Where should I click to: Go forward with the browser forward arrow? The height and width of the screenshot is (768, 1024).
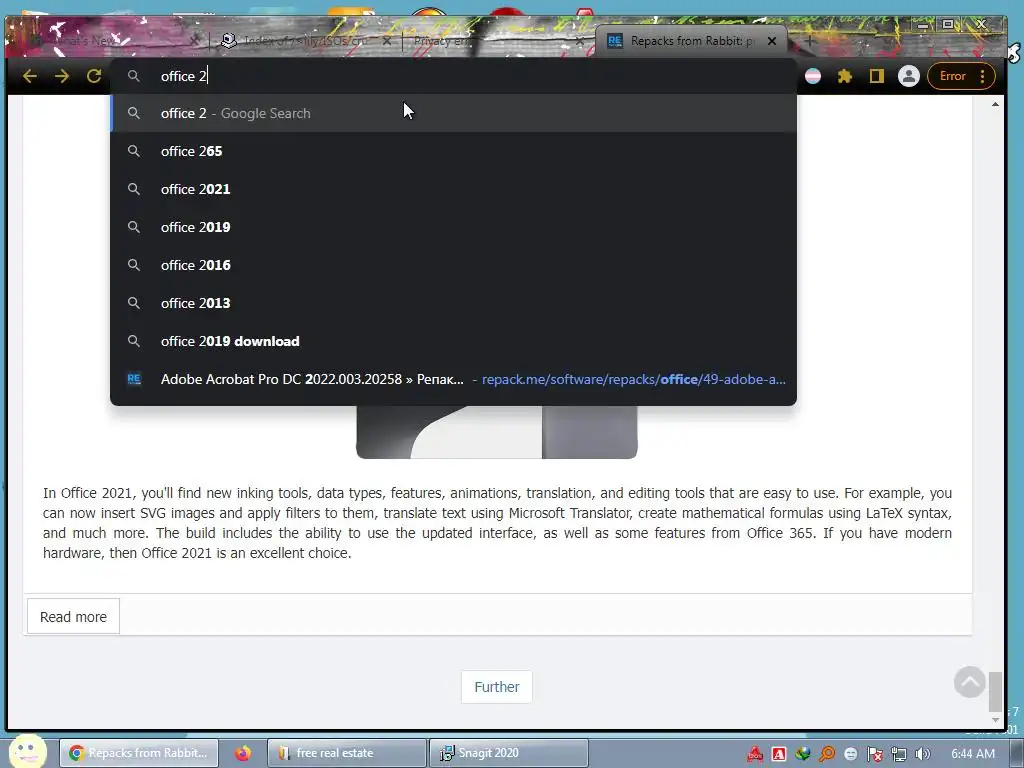click(x=62, y=76)
